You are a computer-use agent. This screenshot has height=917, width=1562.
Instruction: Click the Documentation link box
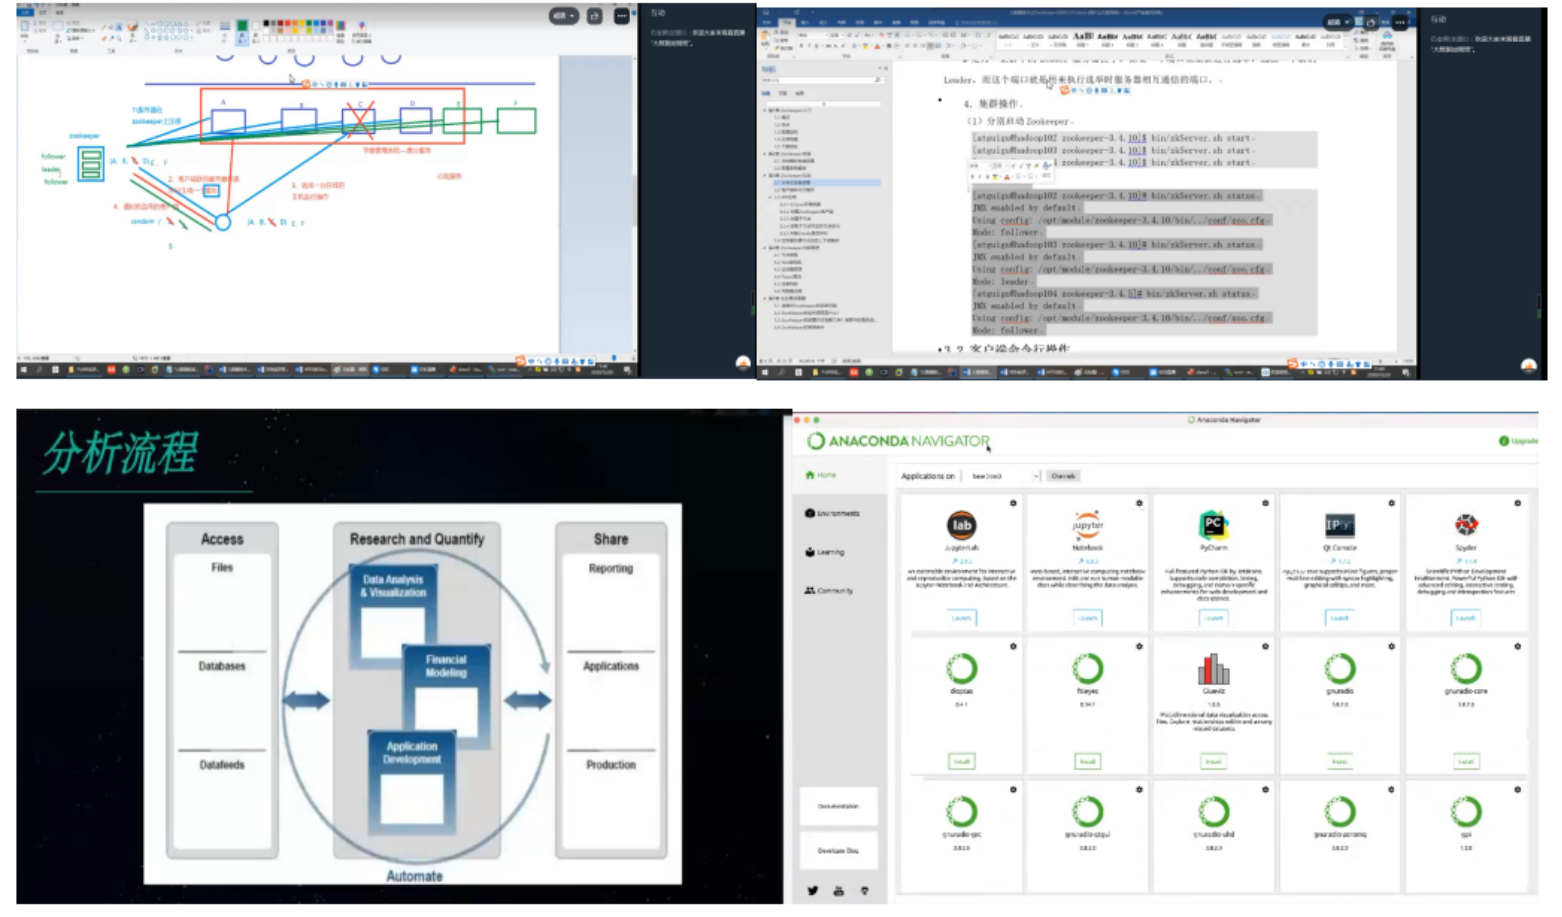(x=838, y=806)
